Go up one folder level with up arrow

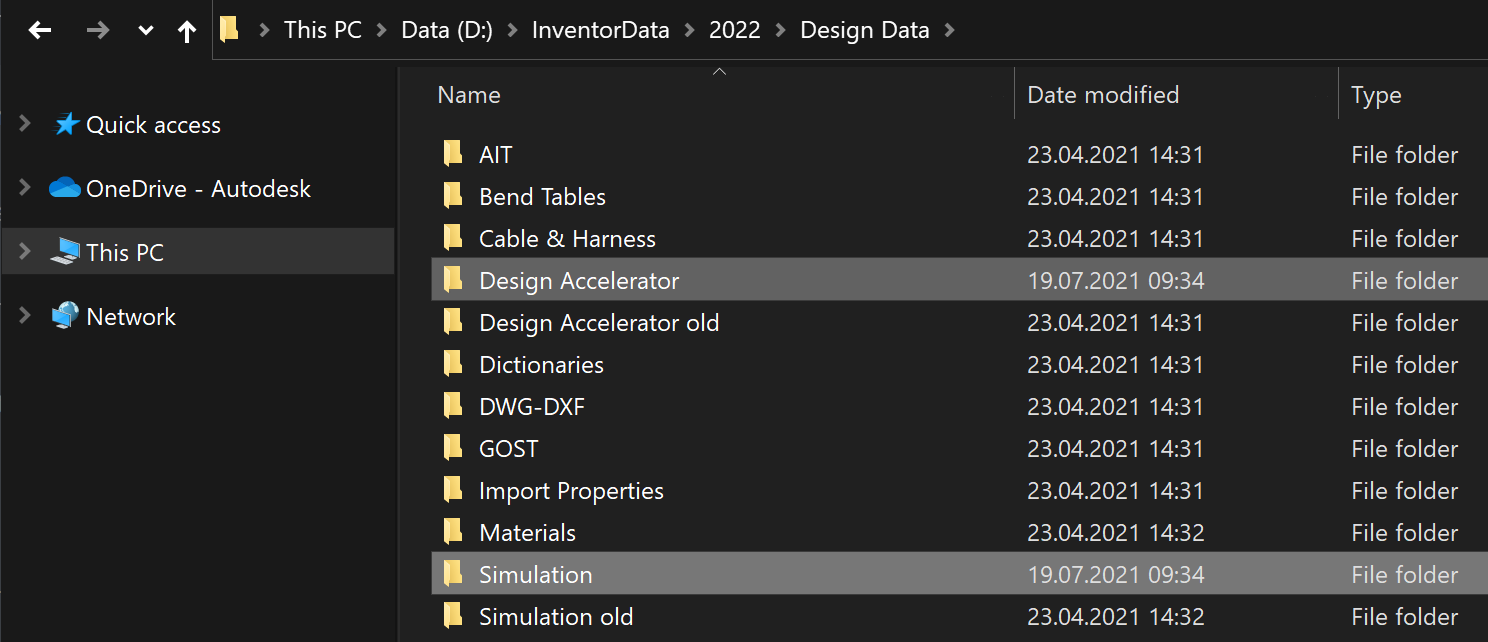click(186, 30)
